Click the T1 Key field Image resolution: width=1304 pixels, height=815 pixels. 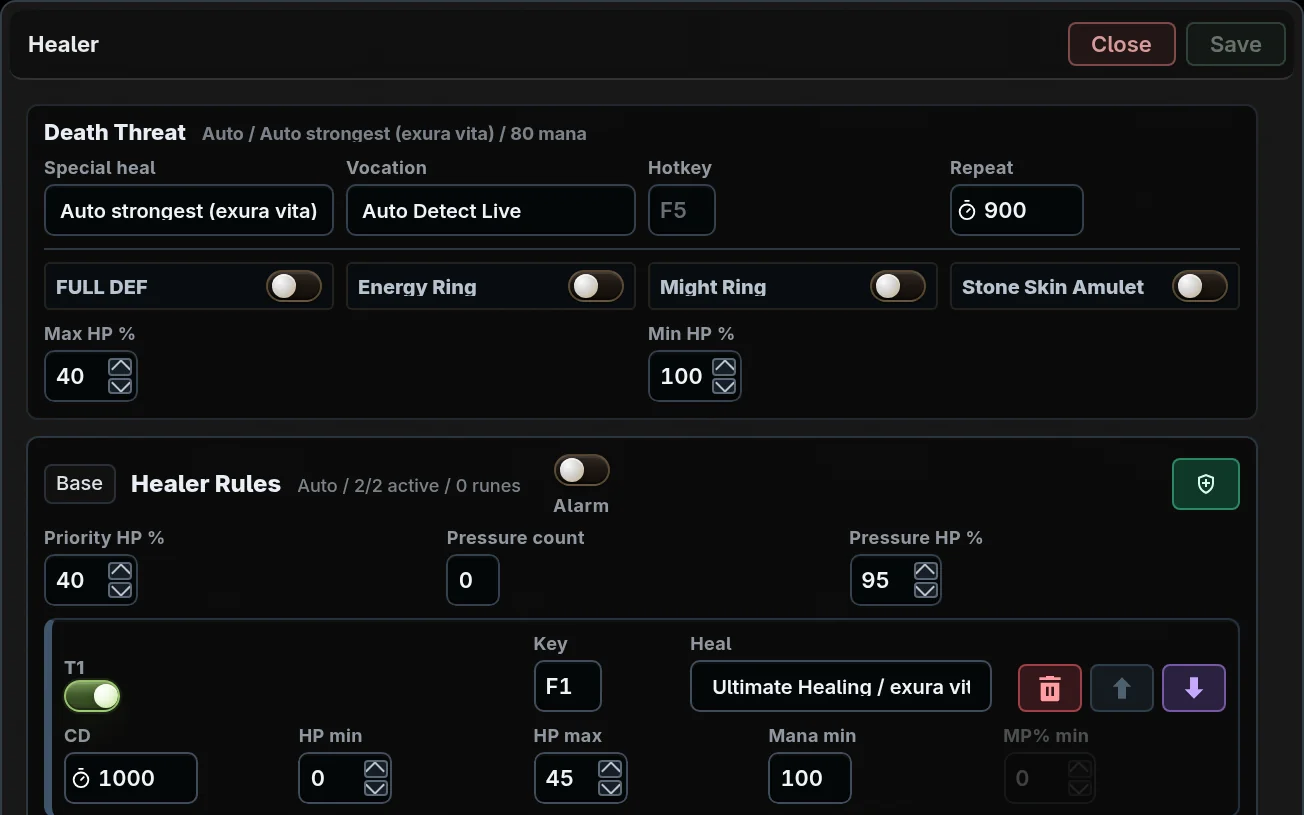pyautogui.click(x=568, y=686)
